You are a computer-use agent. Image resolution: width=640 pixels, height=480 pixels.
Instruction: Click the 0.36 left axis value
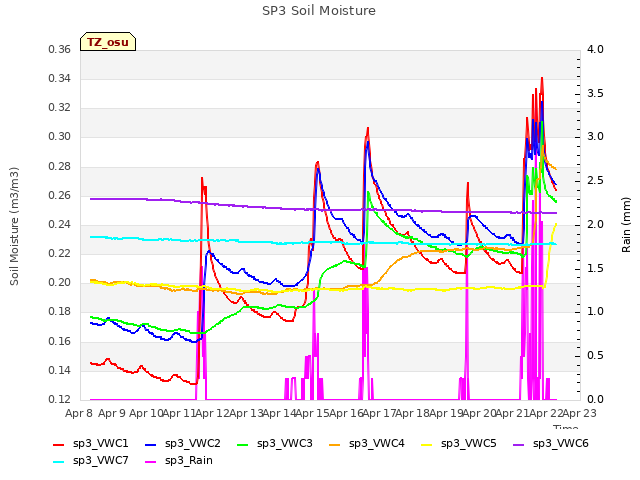60,50
